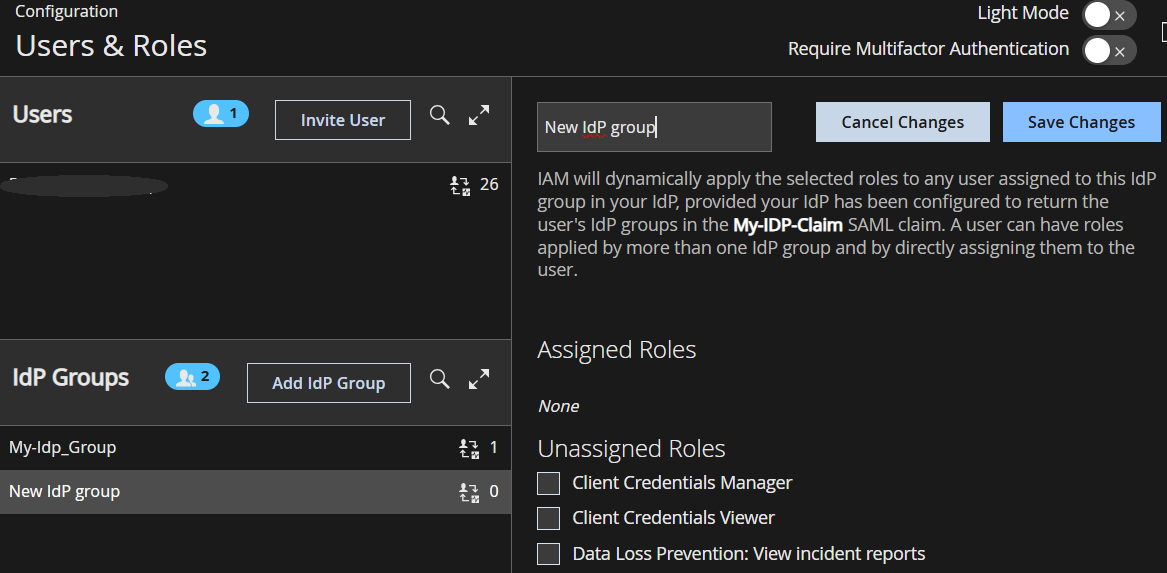This screenshot has width=1167, height=573.
Task: Click the None text under Assigned Roles
Action: (558, 406)
